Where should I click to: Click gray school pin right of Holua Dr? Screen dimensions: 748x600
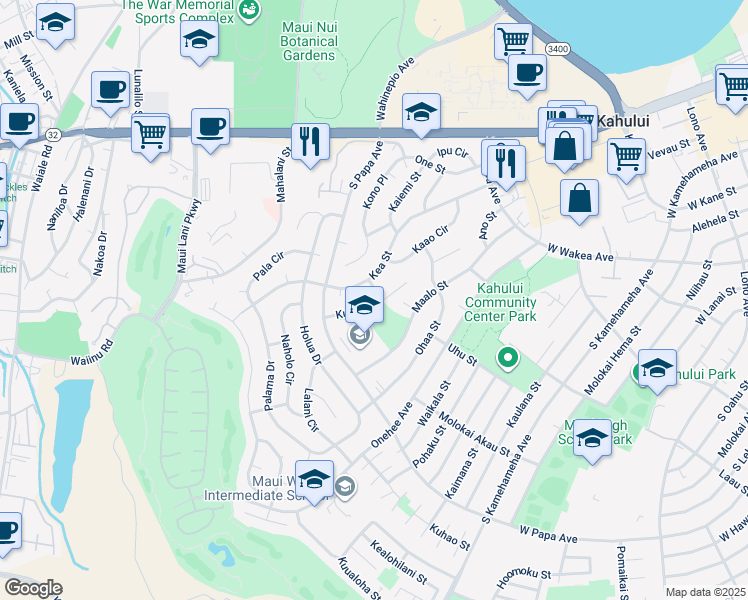pyautogui.click(x=360, y=336)
